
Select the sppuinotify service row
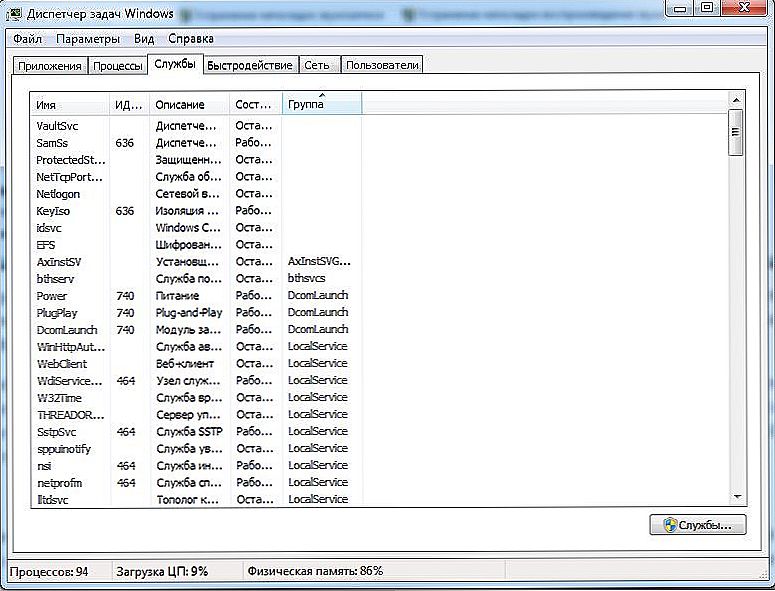[196, 449]
